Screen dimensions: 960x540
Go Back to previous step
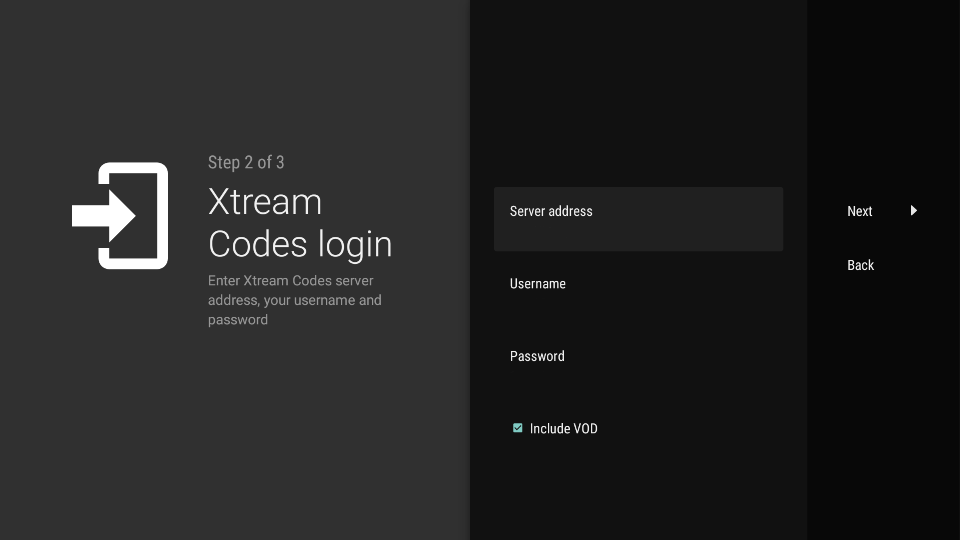click(x=860, y=265)
